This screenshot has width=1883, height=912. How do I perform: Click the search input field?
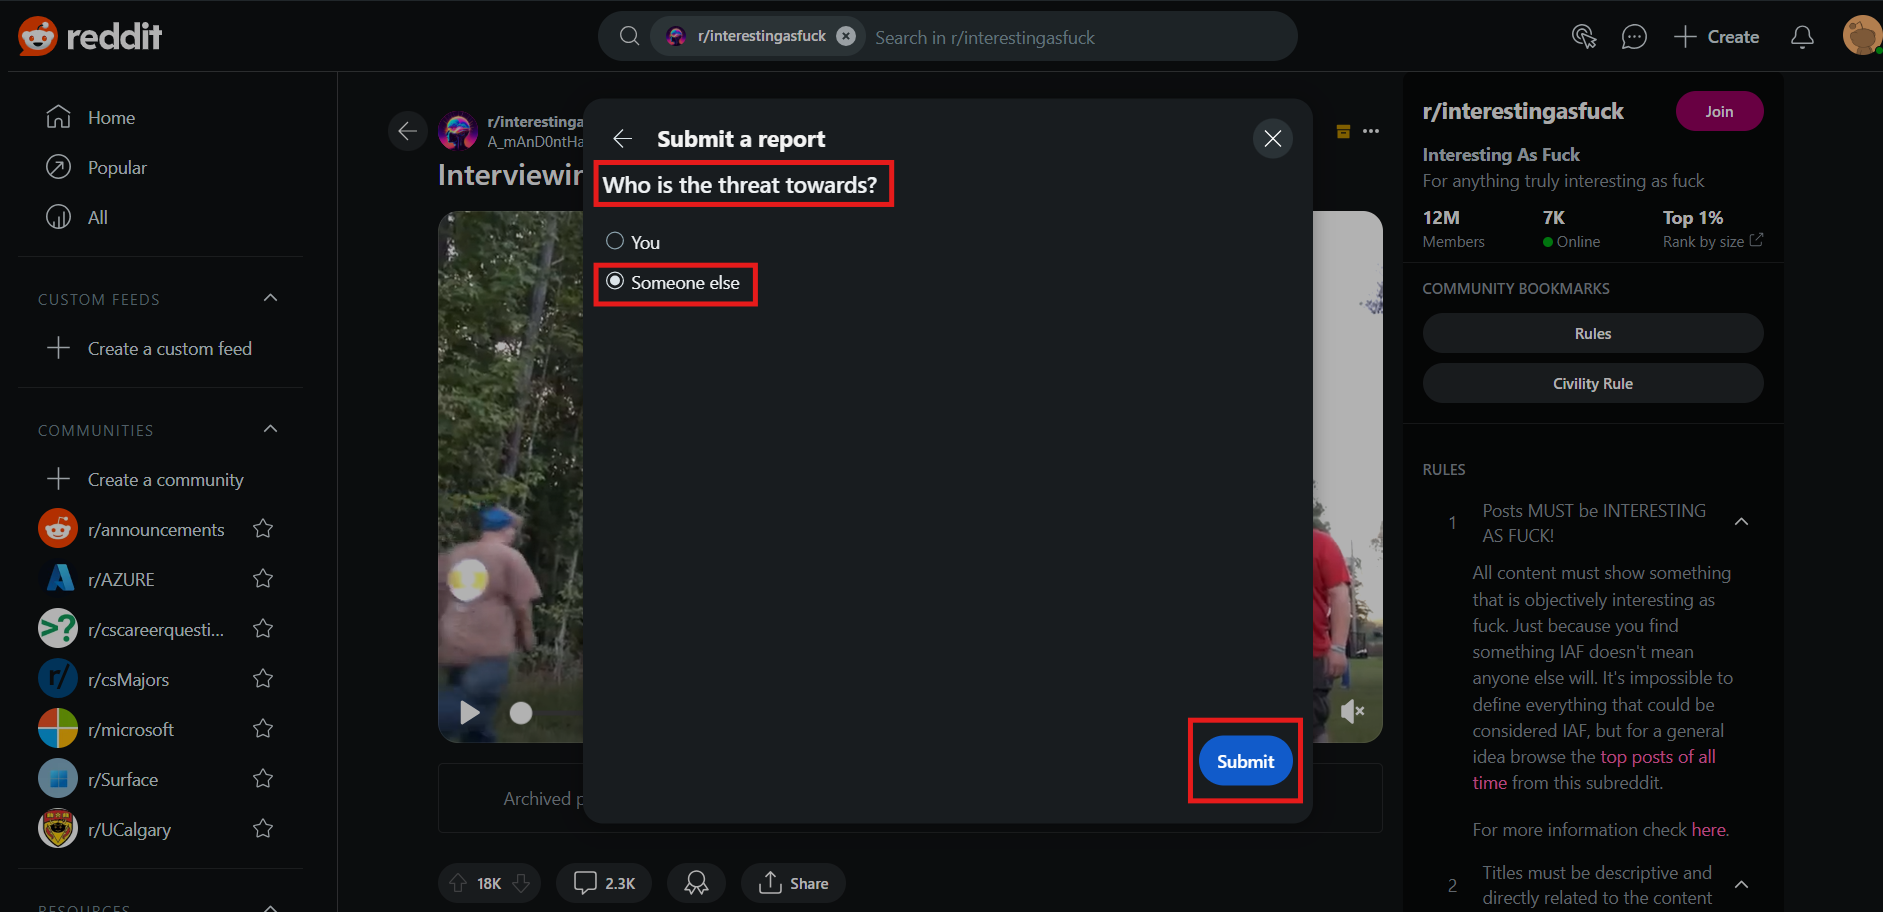[x=1075, y=37]
